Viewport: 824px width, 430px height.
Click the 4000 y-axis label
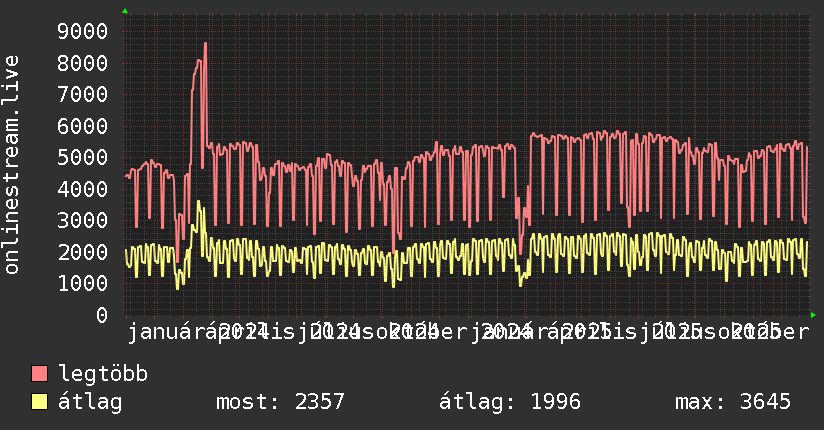83,189
